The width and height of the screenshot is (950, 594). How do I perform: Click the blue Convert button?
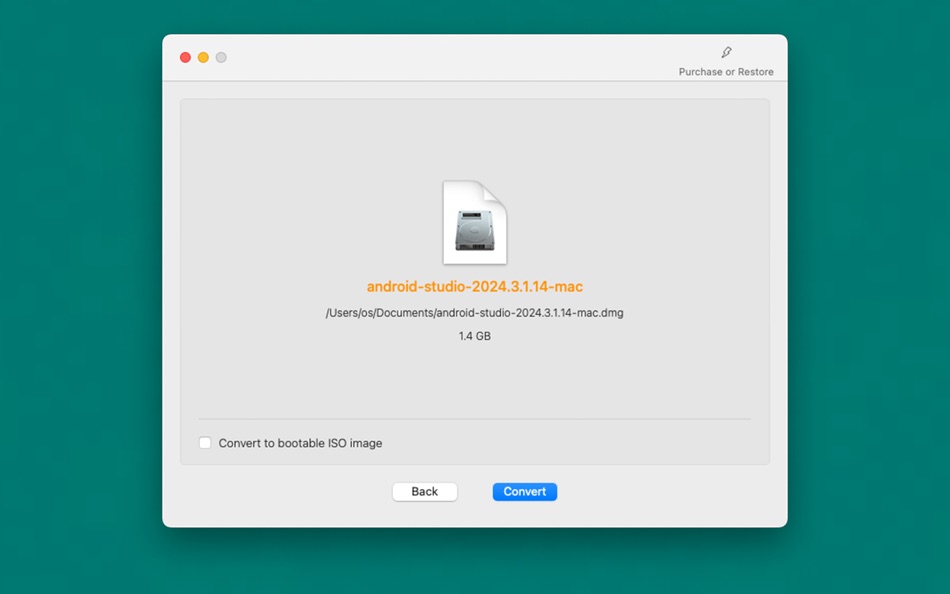525,492
